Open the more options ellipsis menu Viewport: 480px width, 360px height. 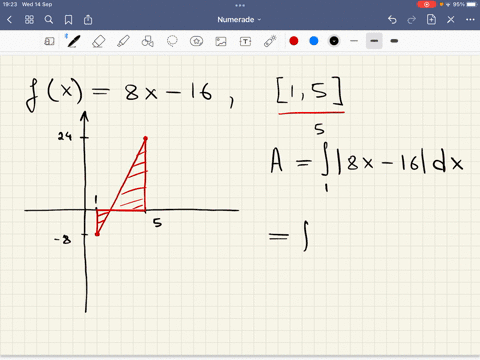point(470,20)
